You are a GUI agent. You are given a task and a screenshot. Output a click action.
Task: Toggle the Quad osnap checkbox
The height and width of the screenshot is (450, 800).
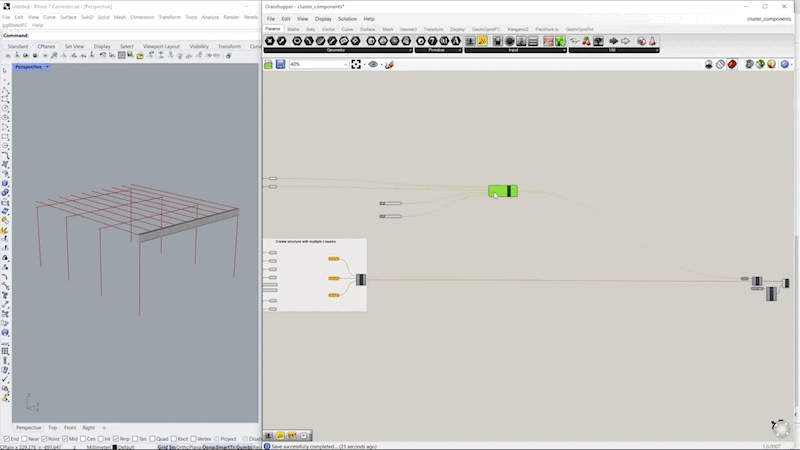pyautogui.click(x=152, y=439)
